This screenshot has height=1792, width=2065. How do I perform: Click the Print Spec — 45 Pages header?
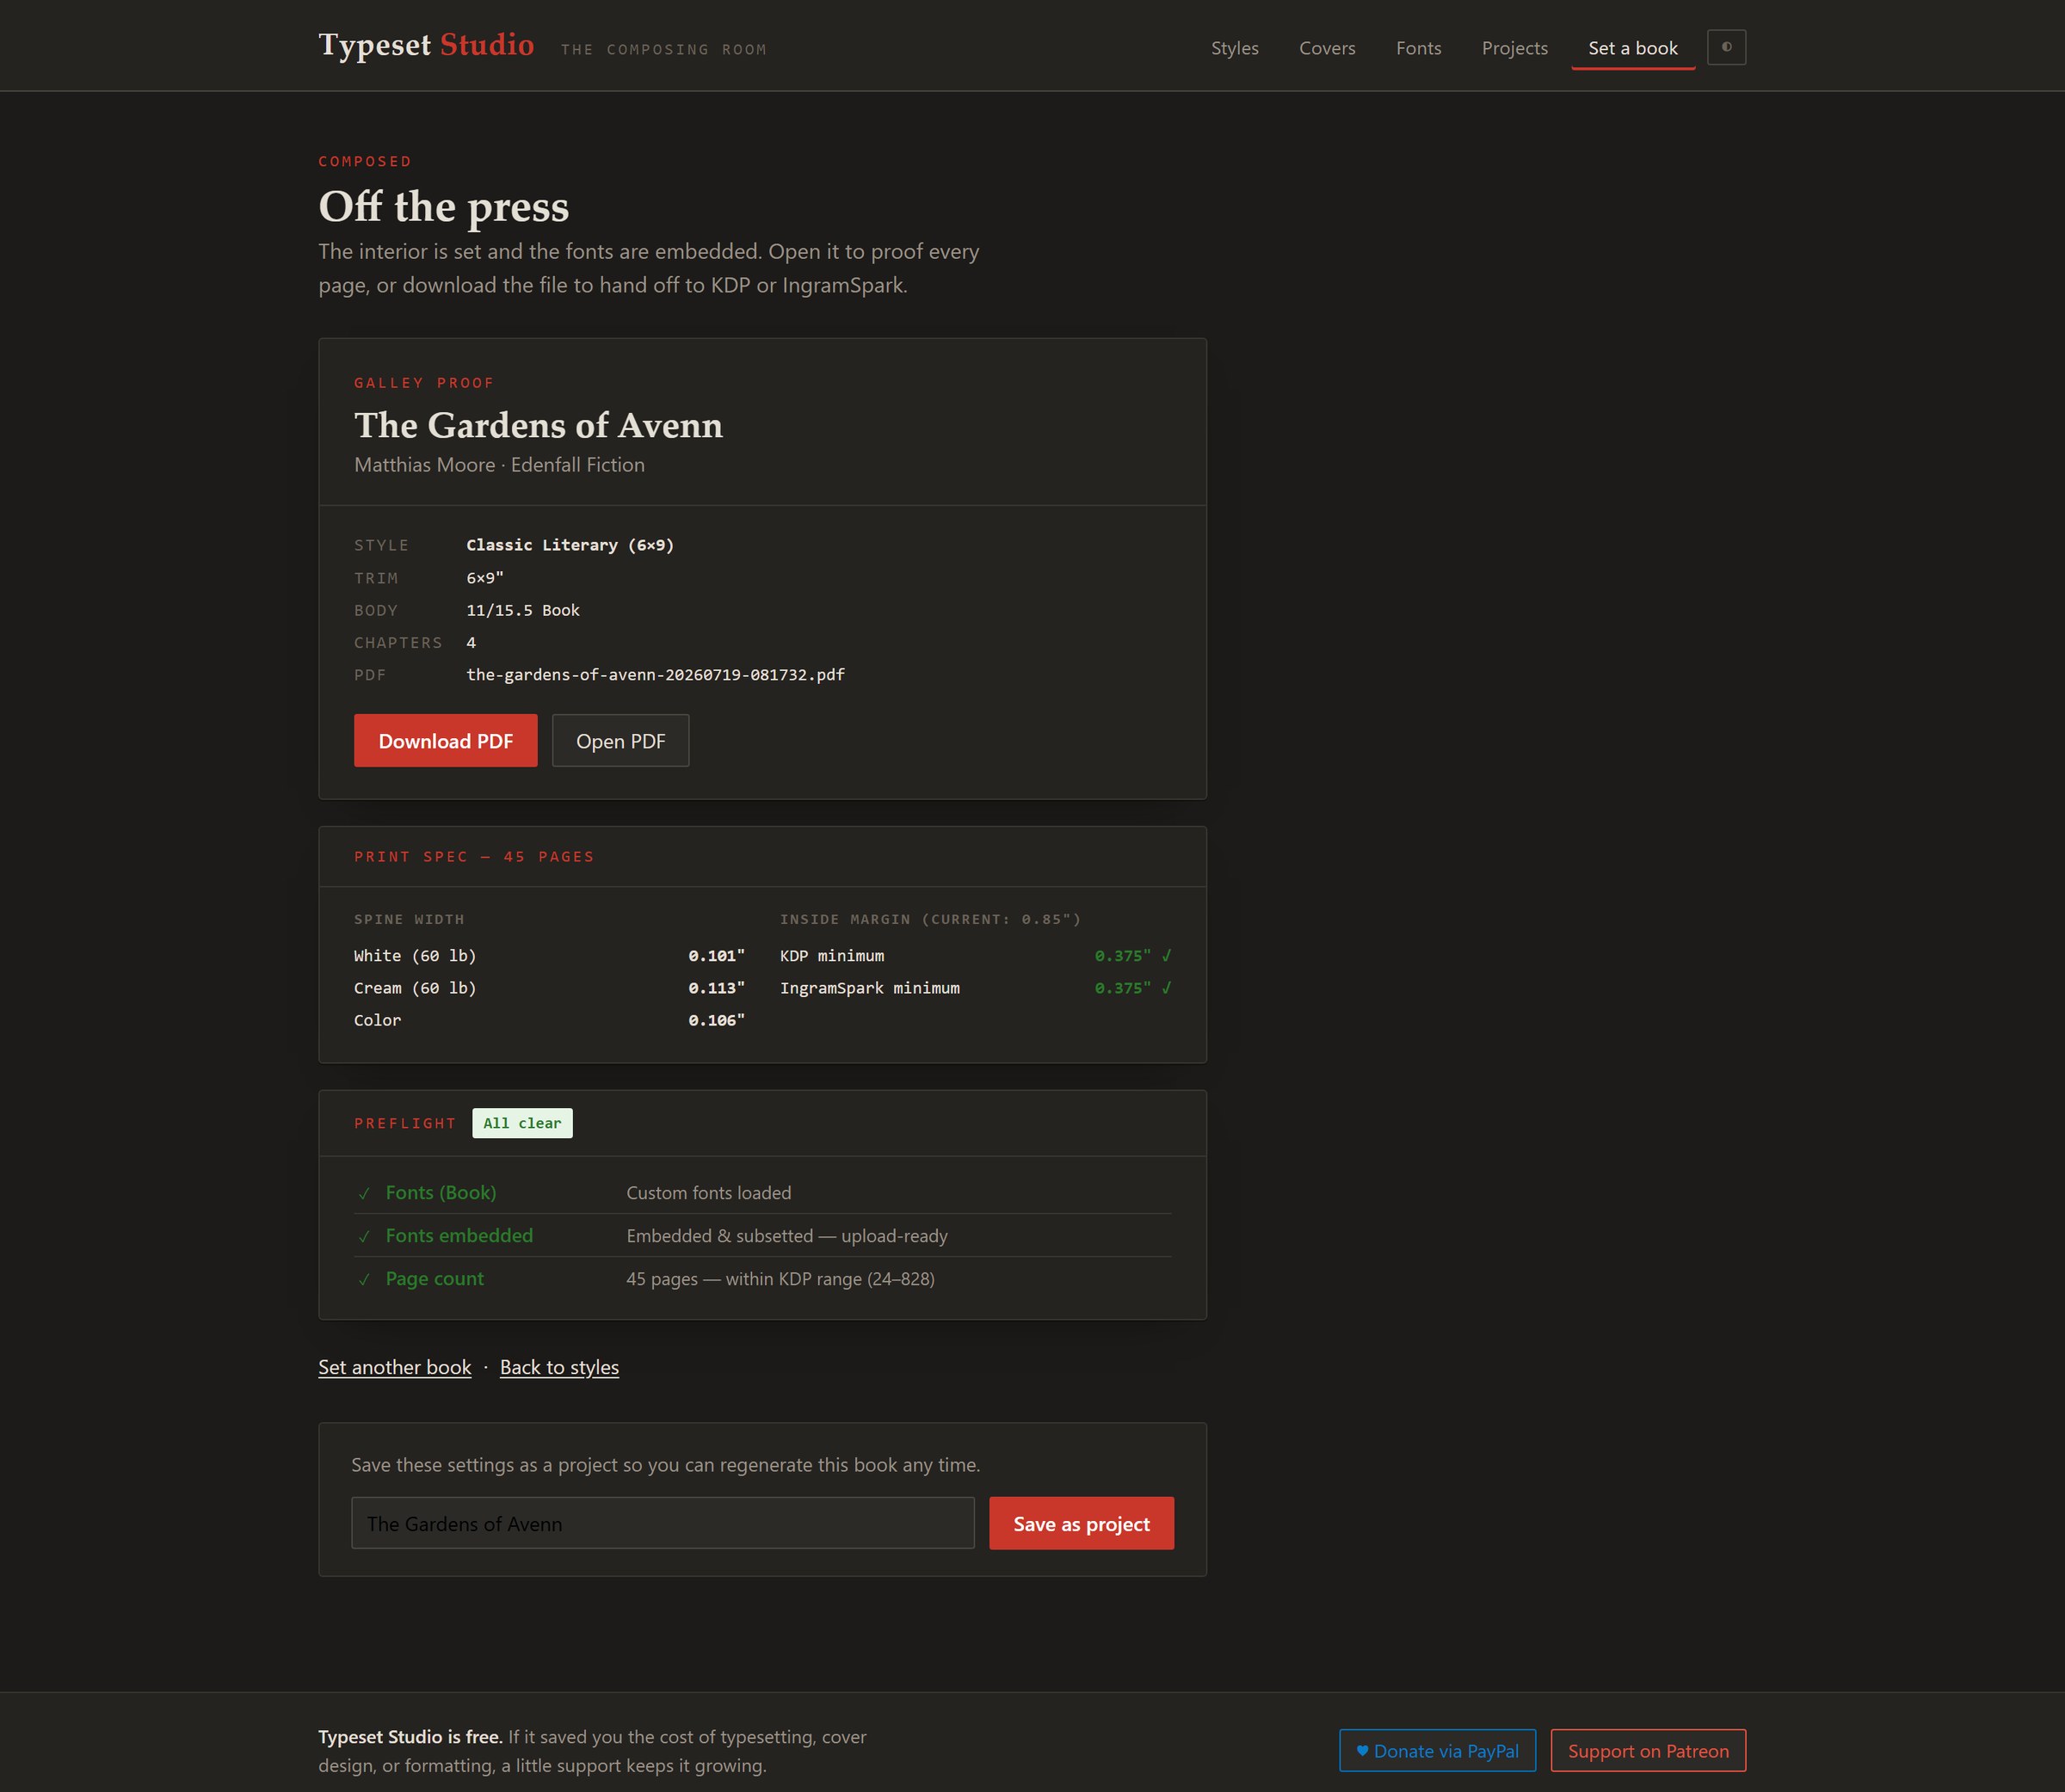[474, 857]
